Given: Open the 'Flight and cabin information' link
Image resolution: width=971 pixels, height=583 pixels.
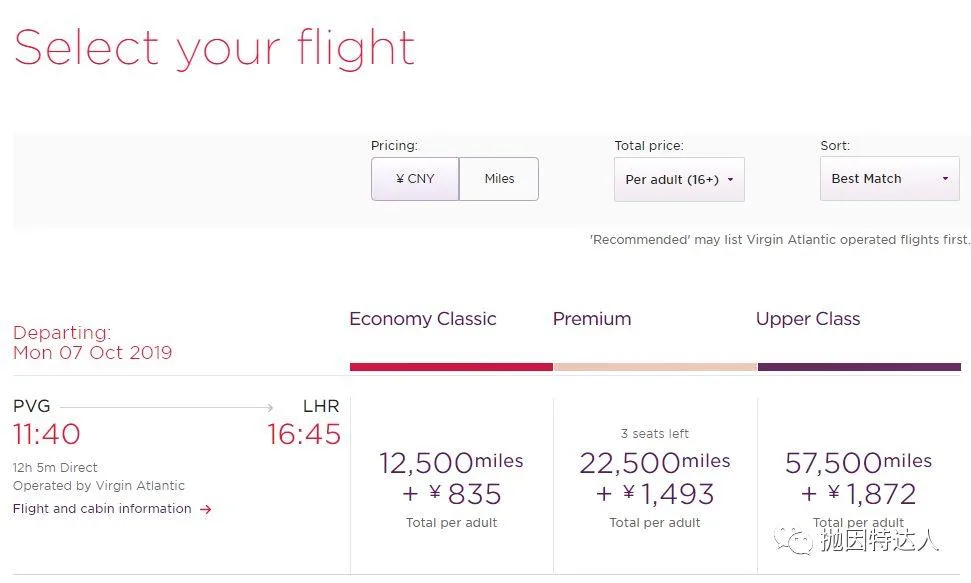Looking at the screenshot, I should point(103,508).
